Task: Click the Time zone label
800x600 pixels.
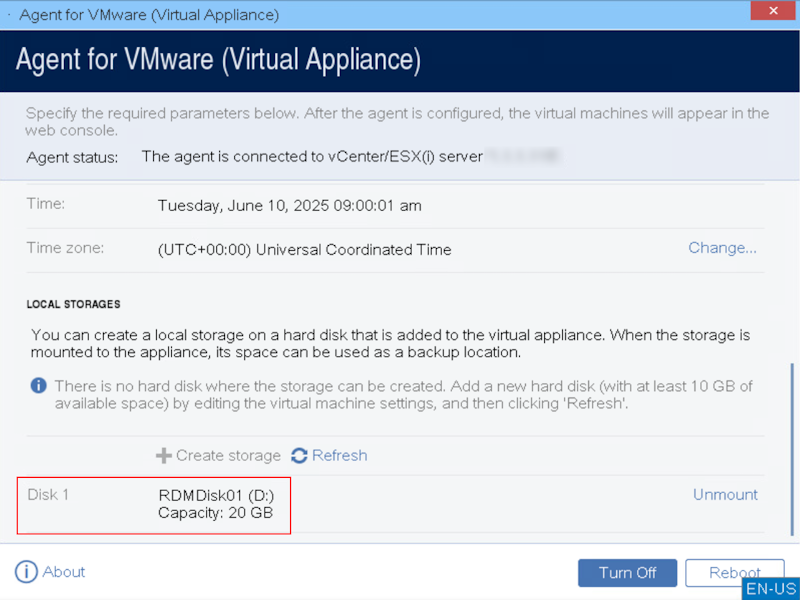Action: [65, 248]
